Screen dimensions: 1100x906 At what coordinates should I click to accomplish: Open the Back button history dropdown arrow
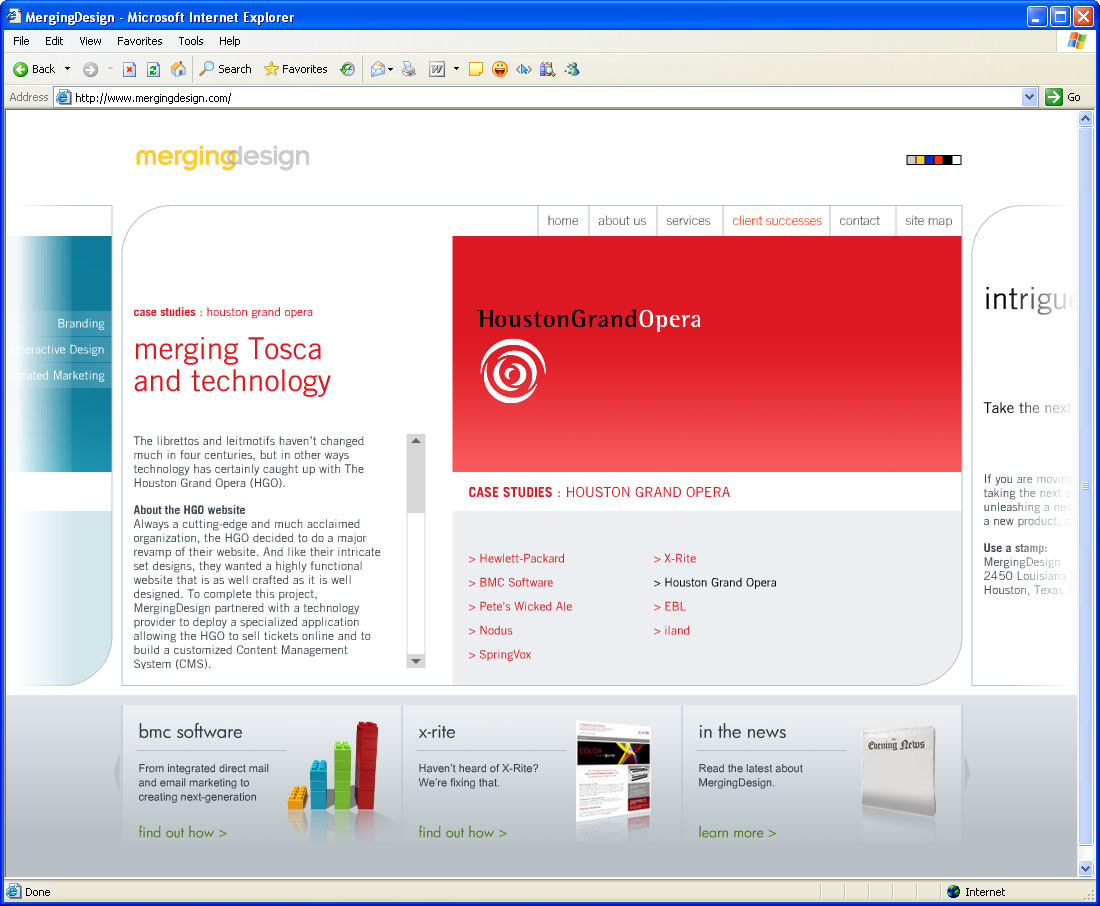point(68,69)
